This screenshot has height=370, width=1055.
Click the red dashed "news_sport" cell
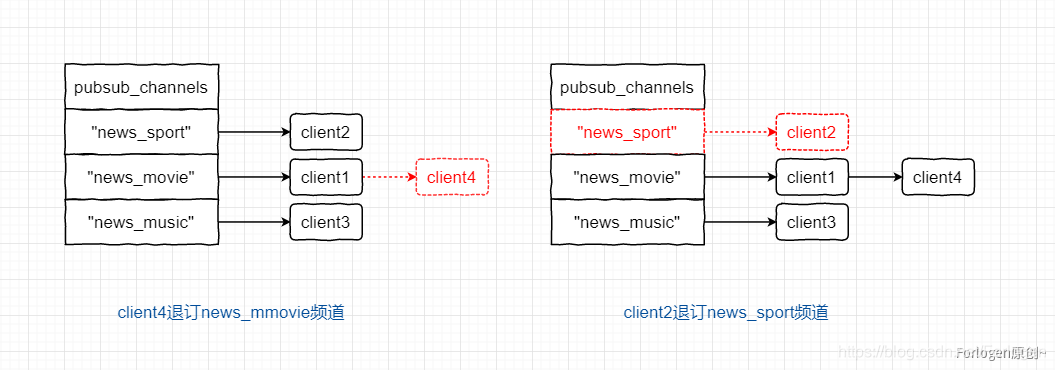point(627,132)
